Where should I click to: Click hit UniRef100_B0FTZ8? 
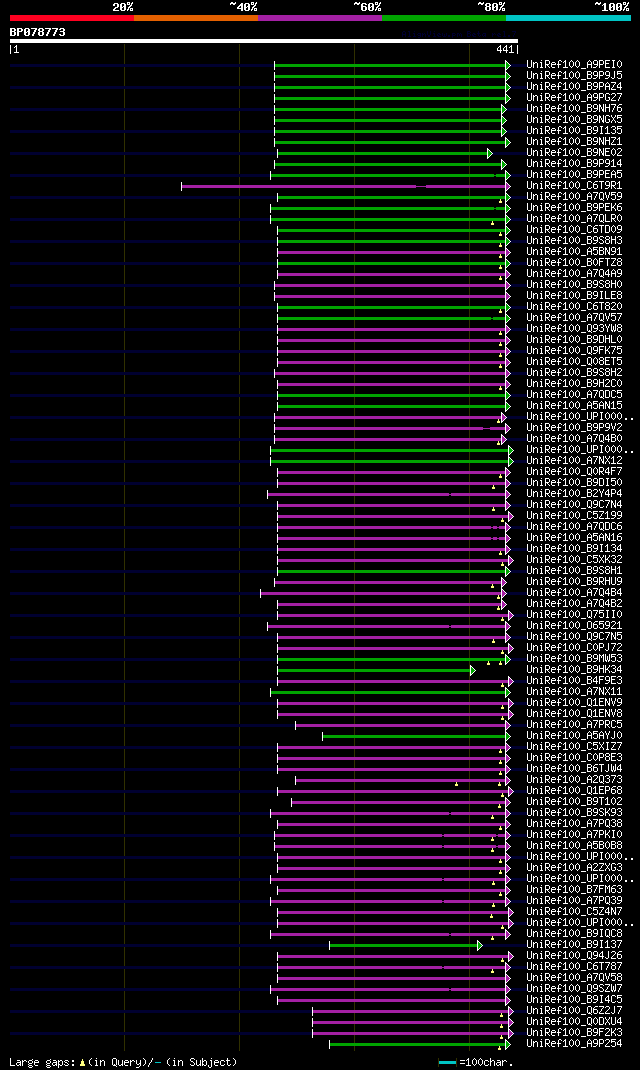click(x=574, y=263)
